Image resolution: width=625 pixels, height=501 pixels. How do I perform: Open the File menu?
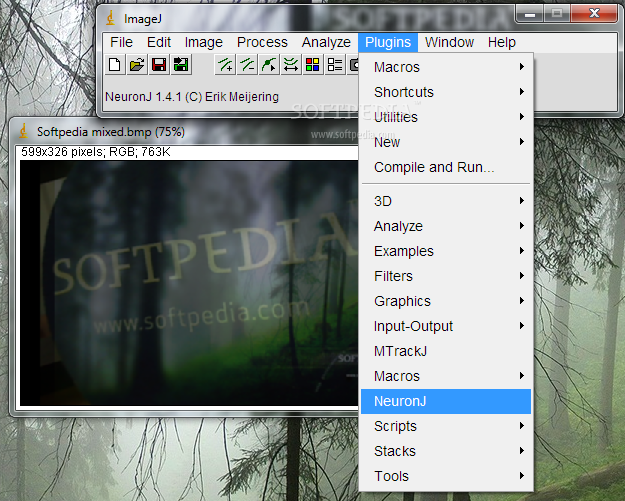(121, 42)
